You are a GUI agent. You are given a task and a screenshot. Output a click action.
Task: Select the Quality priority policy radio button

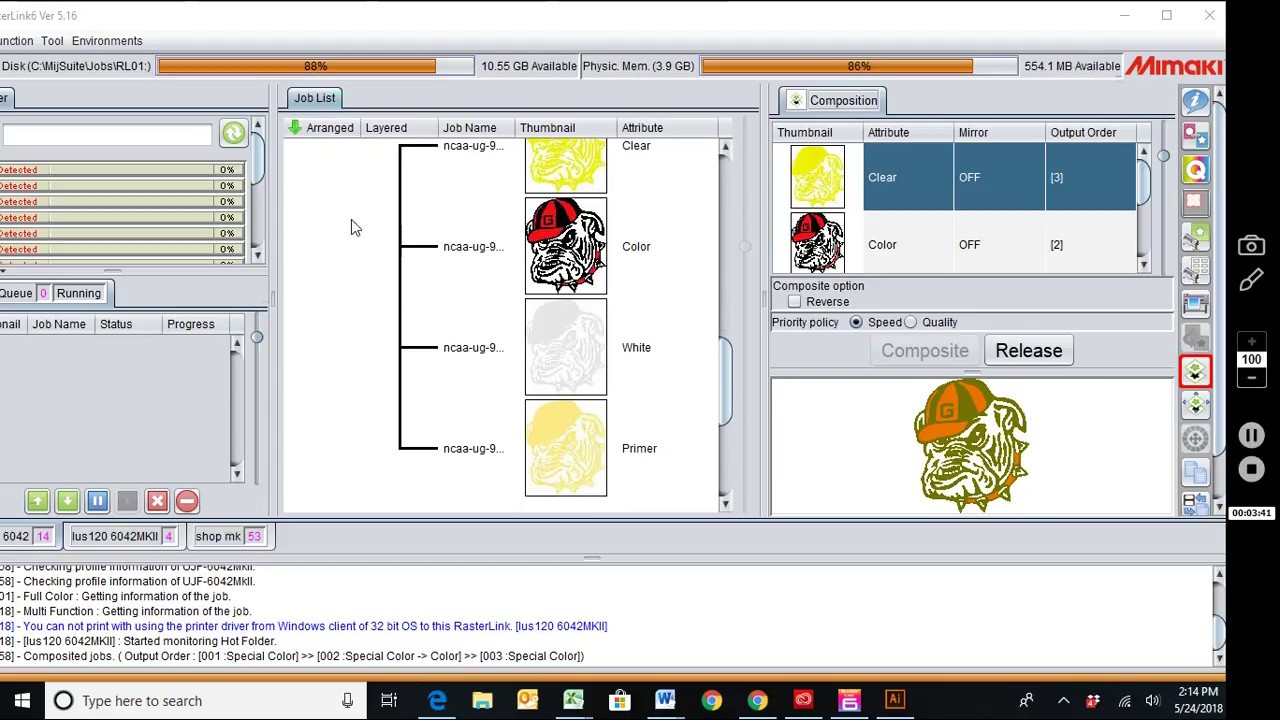pyautogui.click(x=910, y=322)
